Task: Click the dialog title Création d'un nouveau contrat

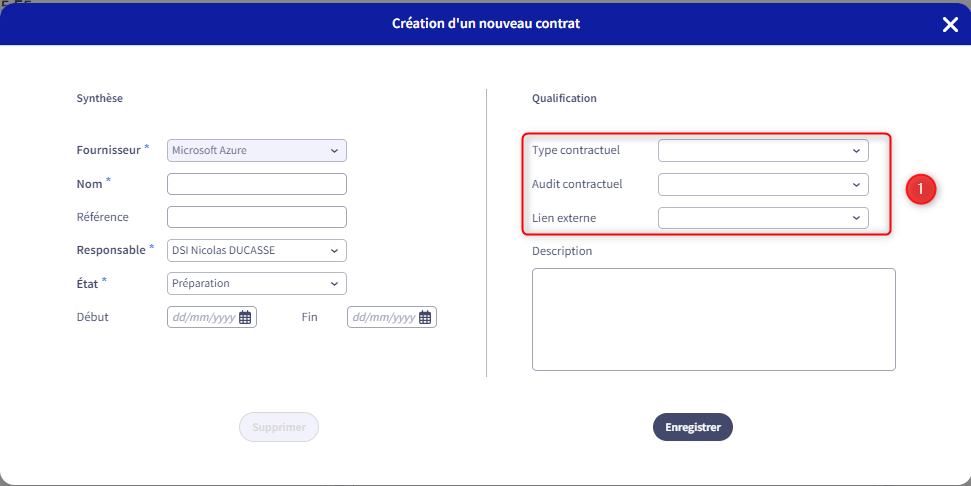Action: [486, 24]
